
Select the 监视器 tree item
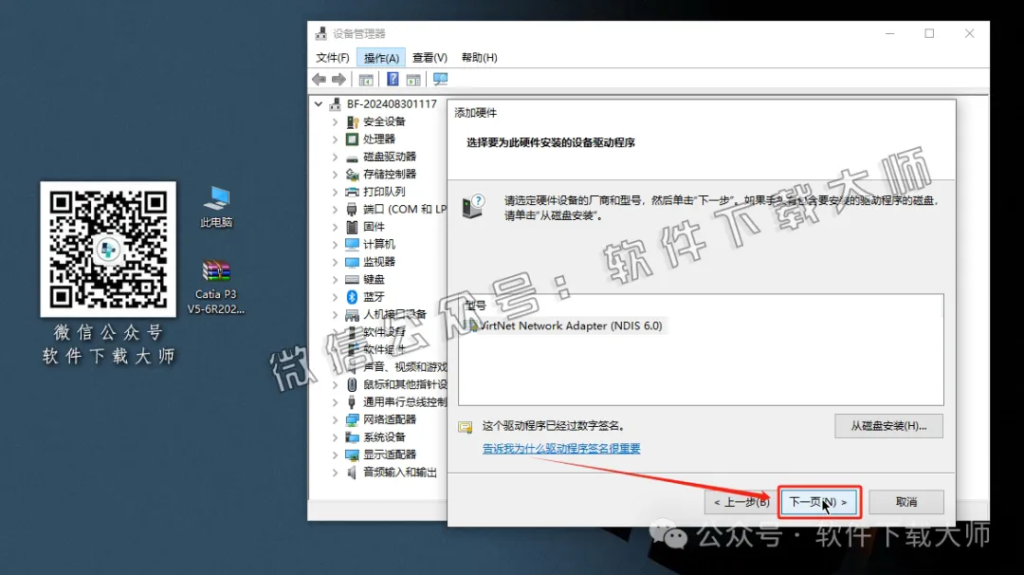click(379, 262)
